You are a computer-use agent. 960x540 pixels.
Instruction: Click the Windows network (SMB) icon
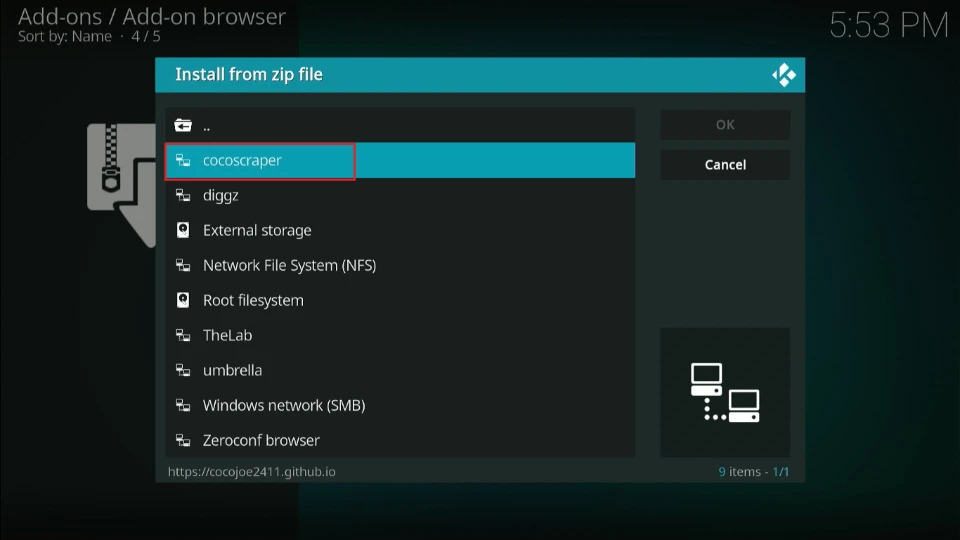[x=183, y=405]
